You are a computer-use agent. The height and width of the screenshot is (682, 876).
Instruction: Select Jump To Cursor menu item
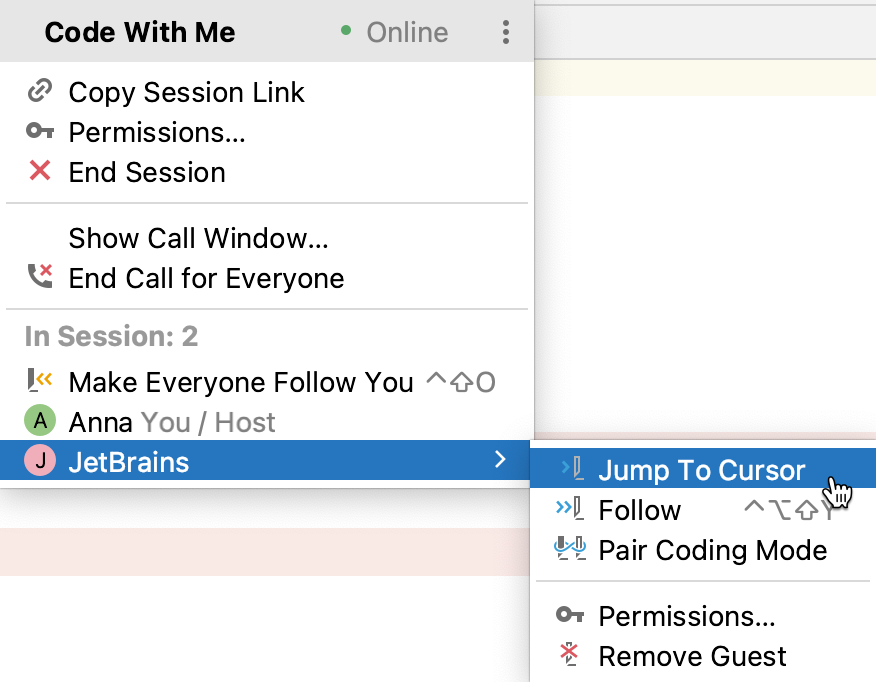pyautogui.click(x=701, y=470)
